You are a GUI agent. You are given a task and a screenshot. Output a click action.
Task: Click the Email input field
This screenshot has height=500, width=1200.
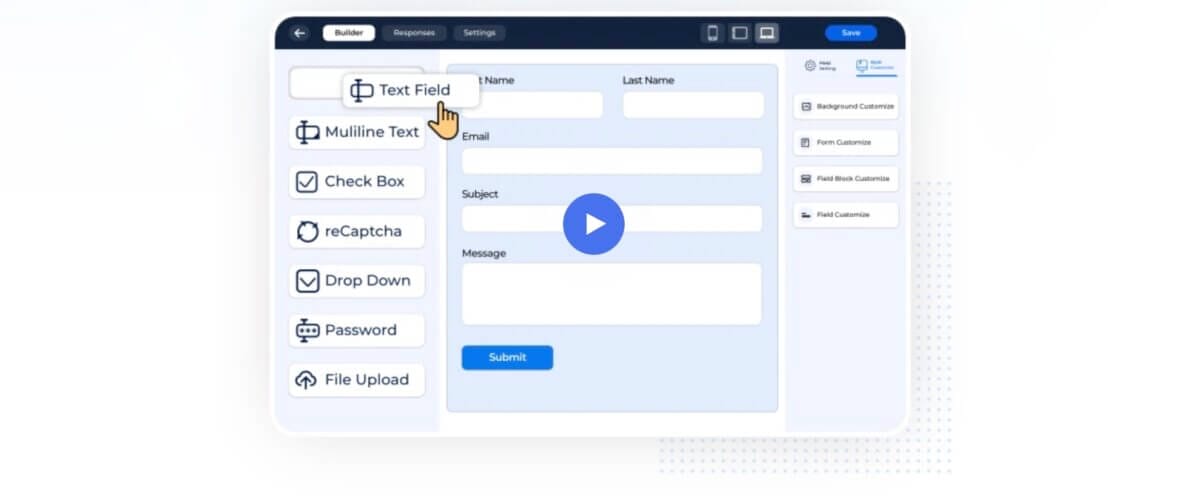[x=611, y=161]
